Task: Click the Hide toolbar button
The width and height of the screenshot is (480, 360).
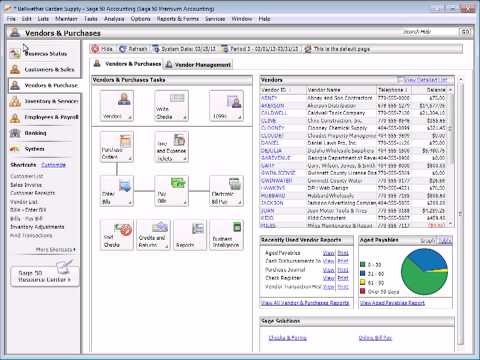Action: [x=103, y=49]
